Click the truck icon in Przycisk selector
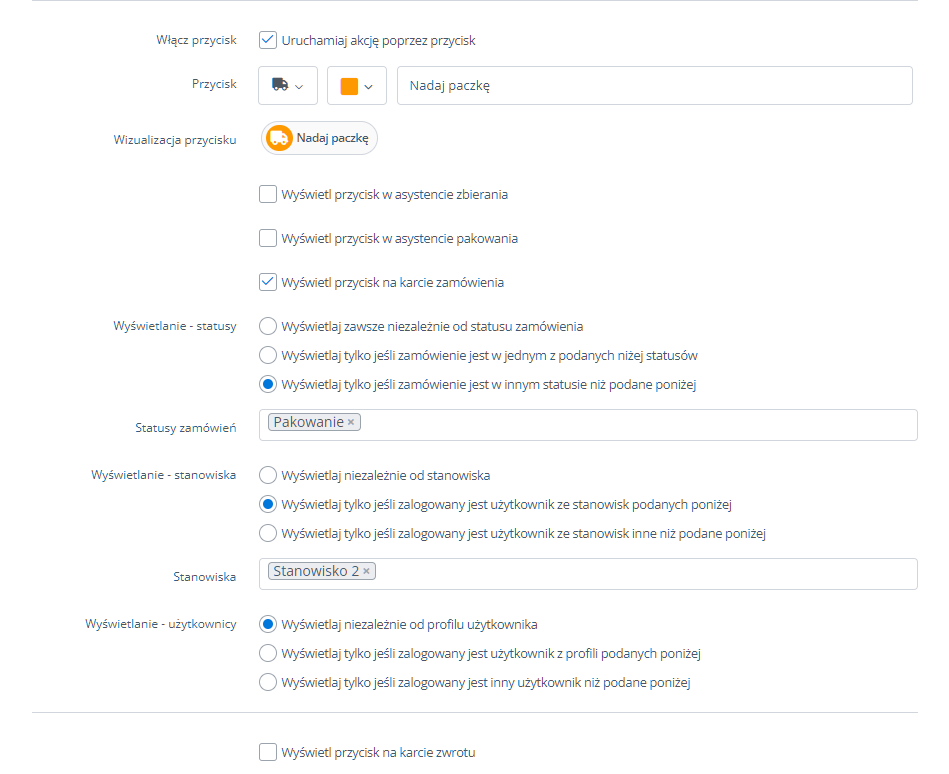This screenshot has width=949, height=774. pyautogui.click(x=280, y=85)
